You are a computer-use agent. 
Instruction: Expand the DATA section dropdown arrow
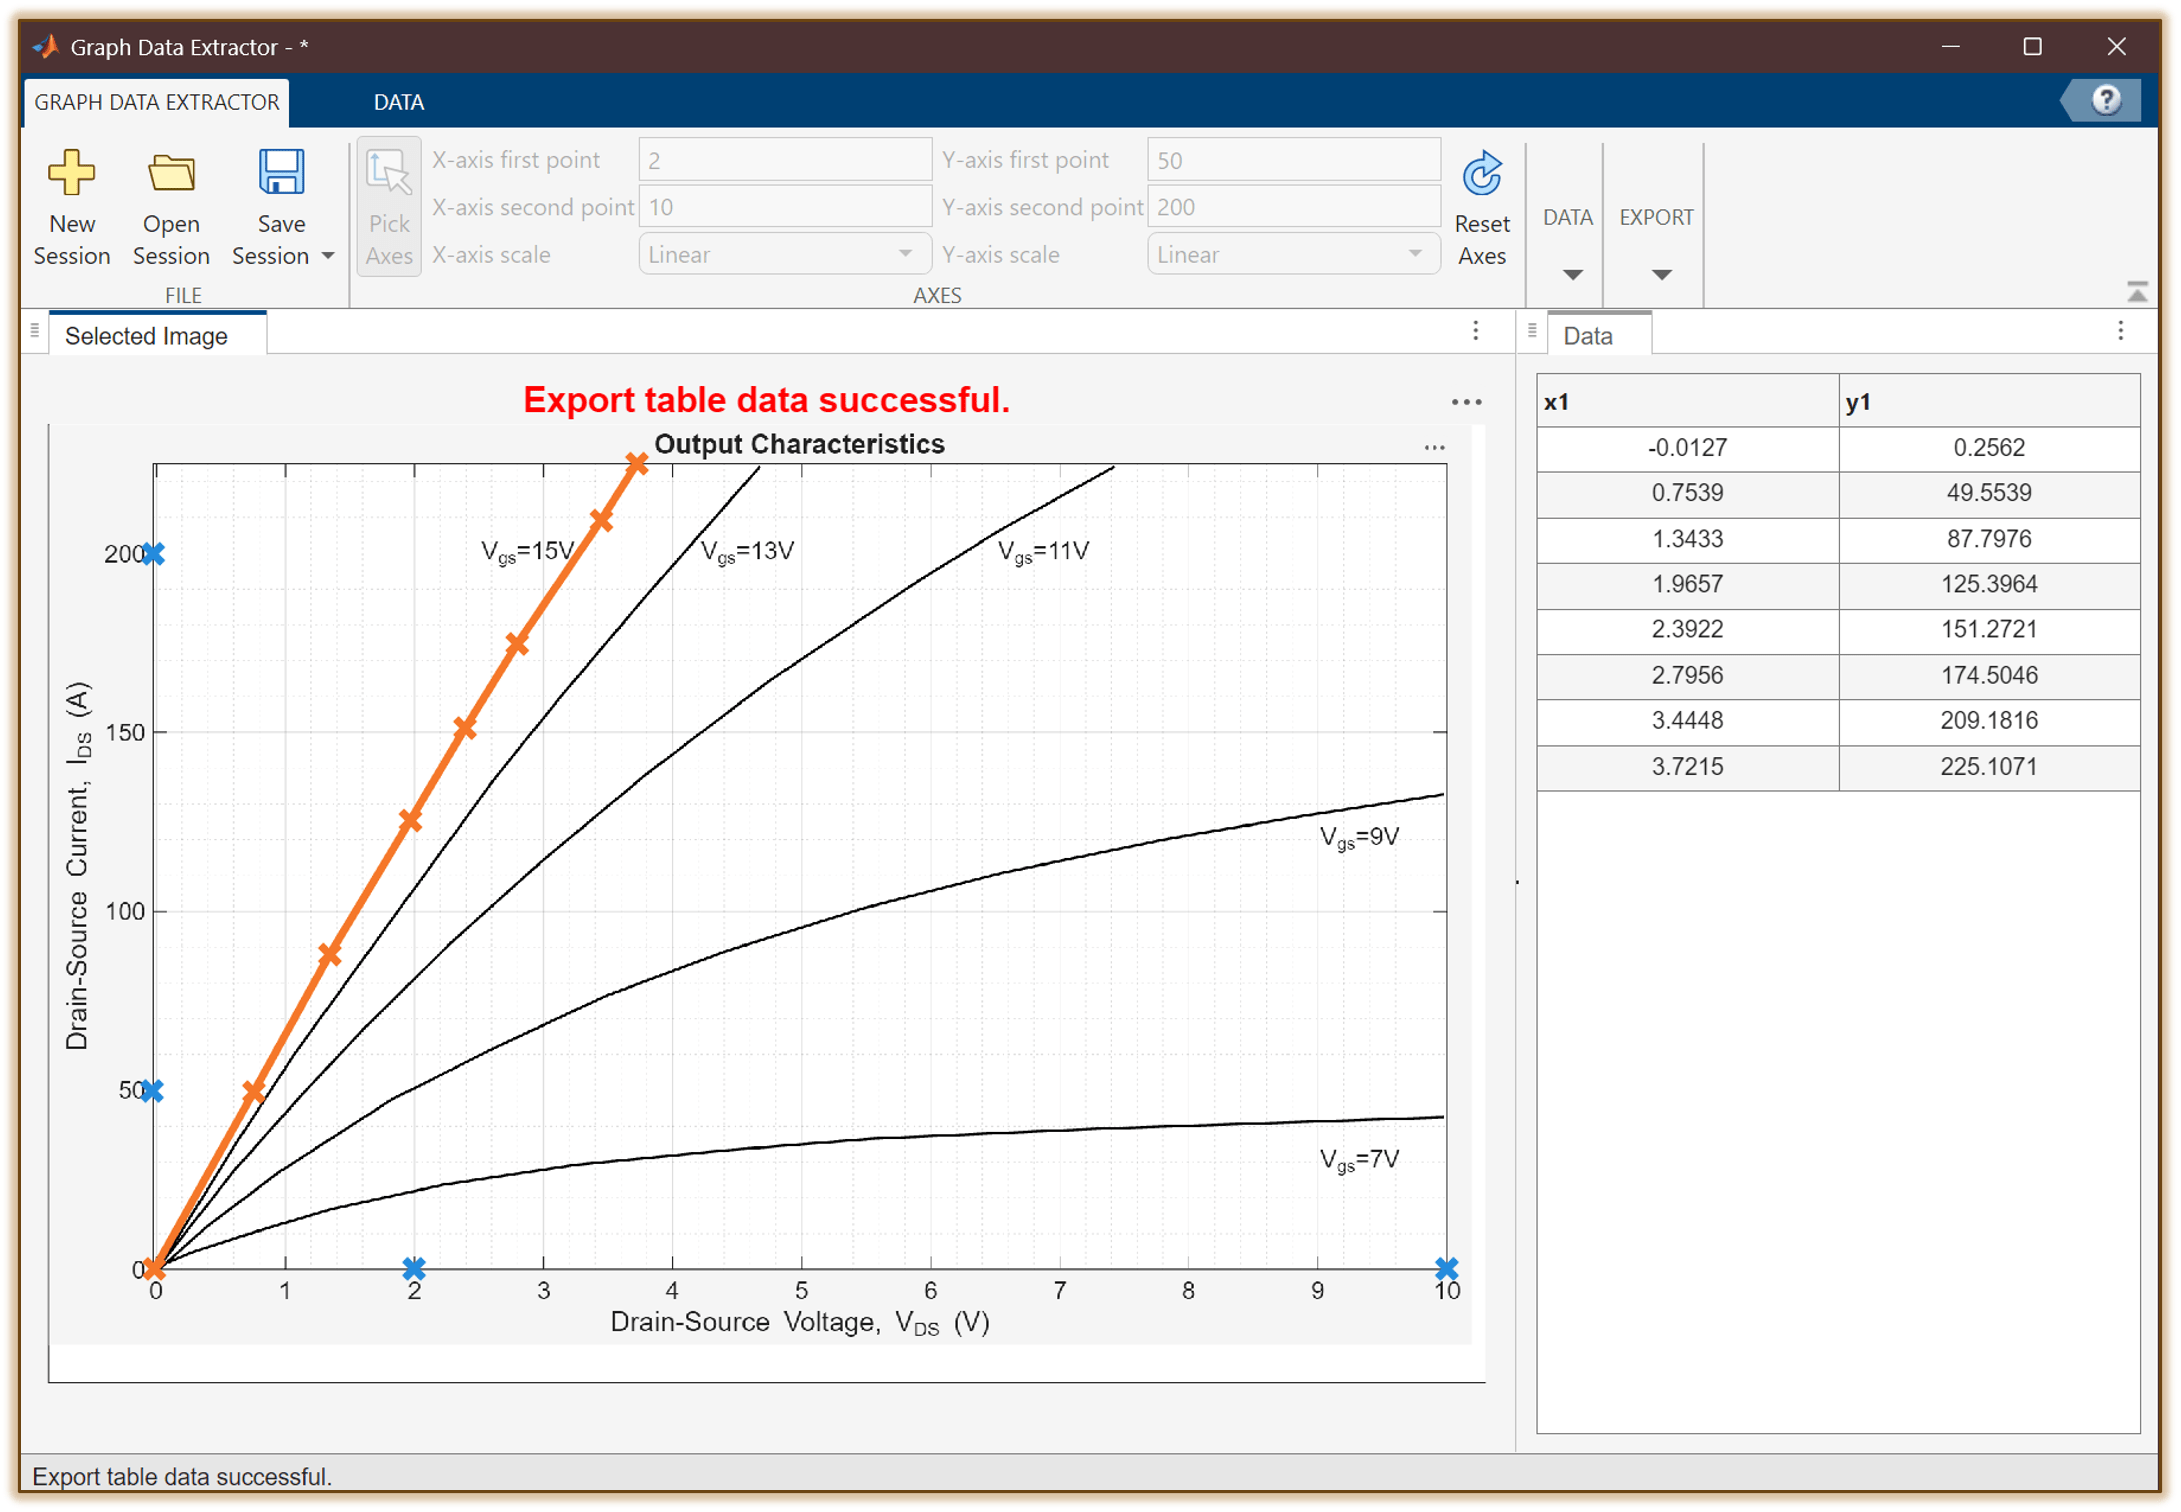(x=1572, y=274)
